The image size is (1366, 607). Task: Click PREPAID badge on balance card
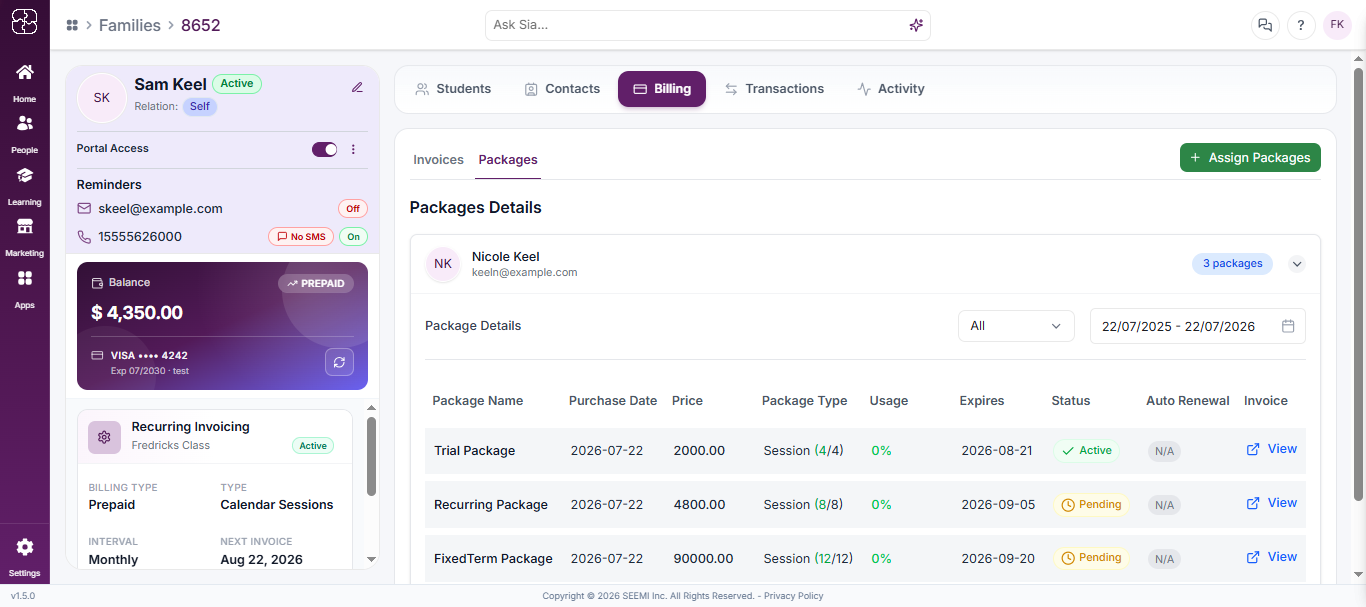click(x=316, y=284)
